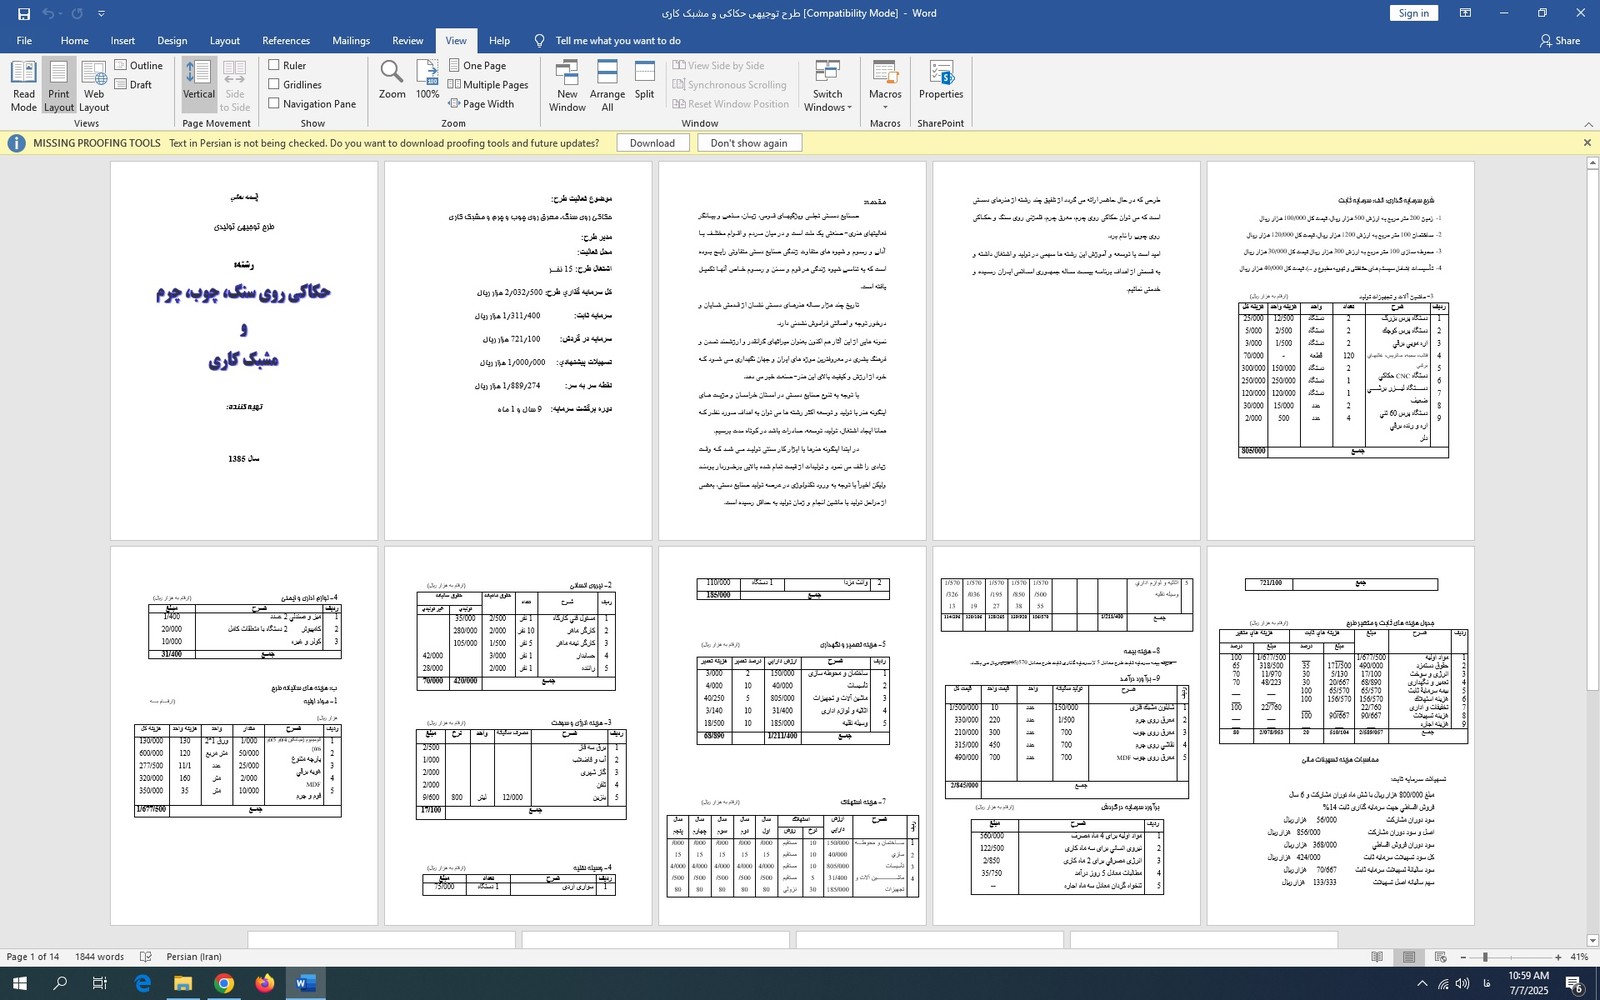
Task: Select Vertical page movement
Action: (199, 86)
